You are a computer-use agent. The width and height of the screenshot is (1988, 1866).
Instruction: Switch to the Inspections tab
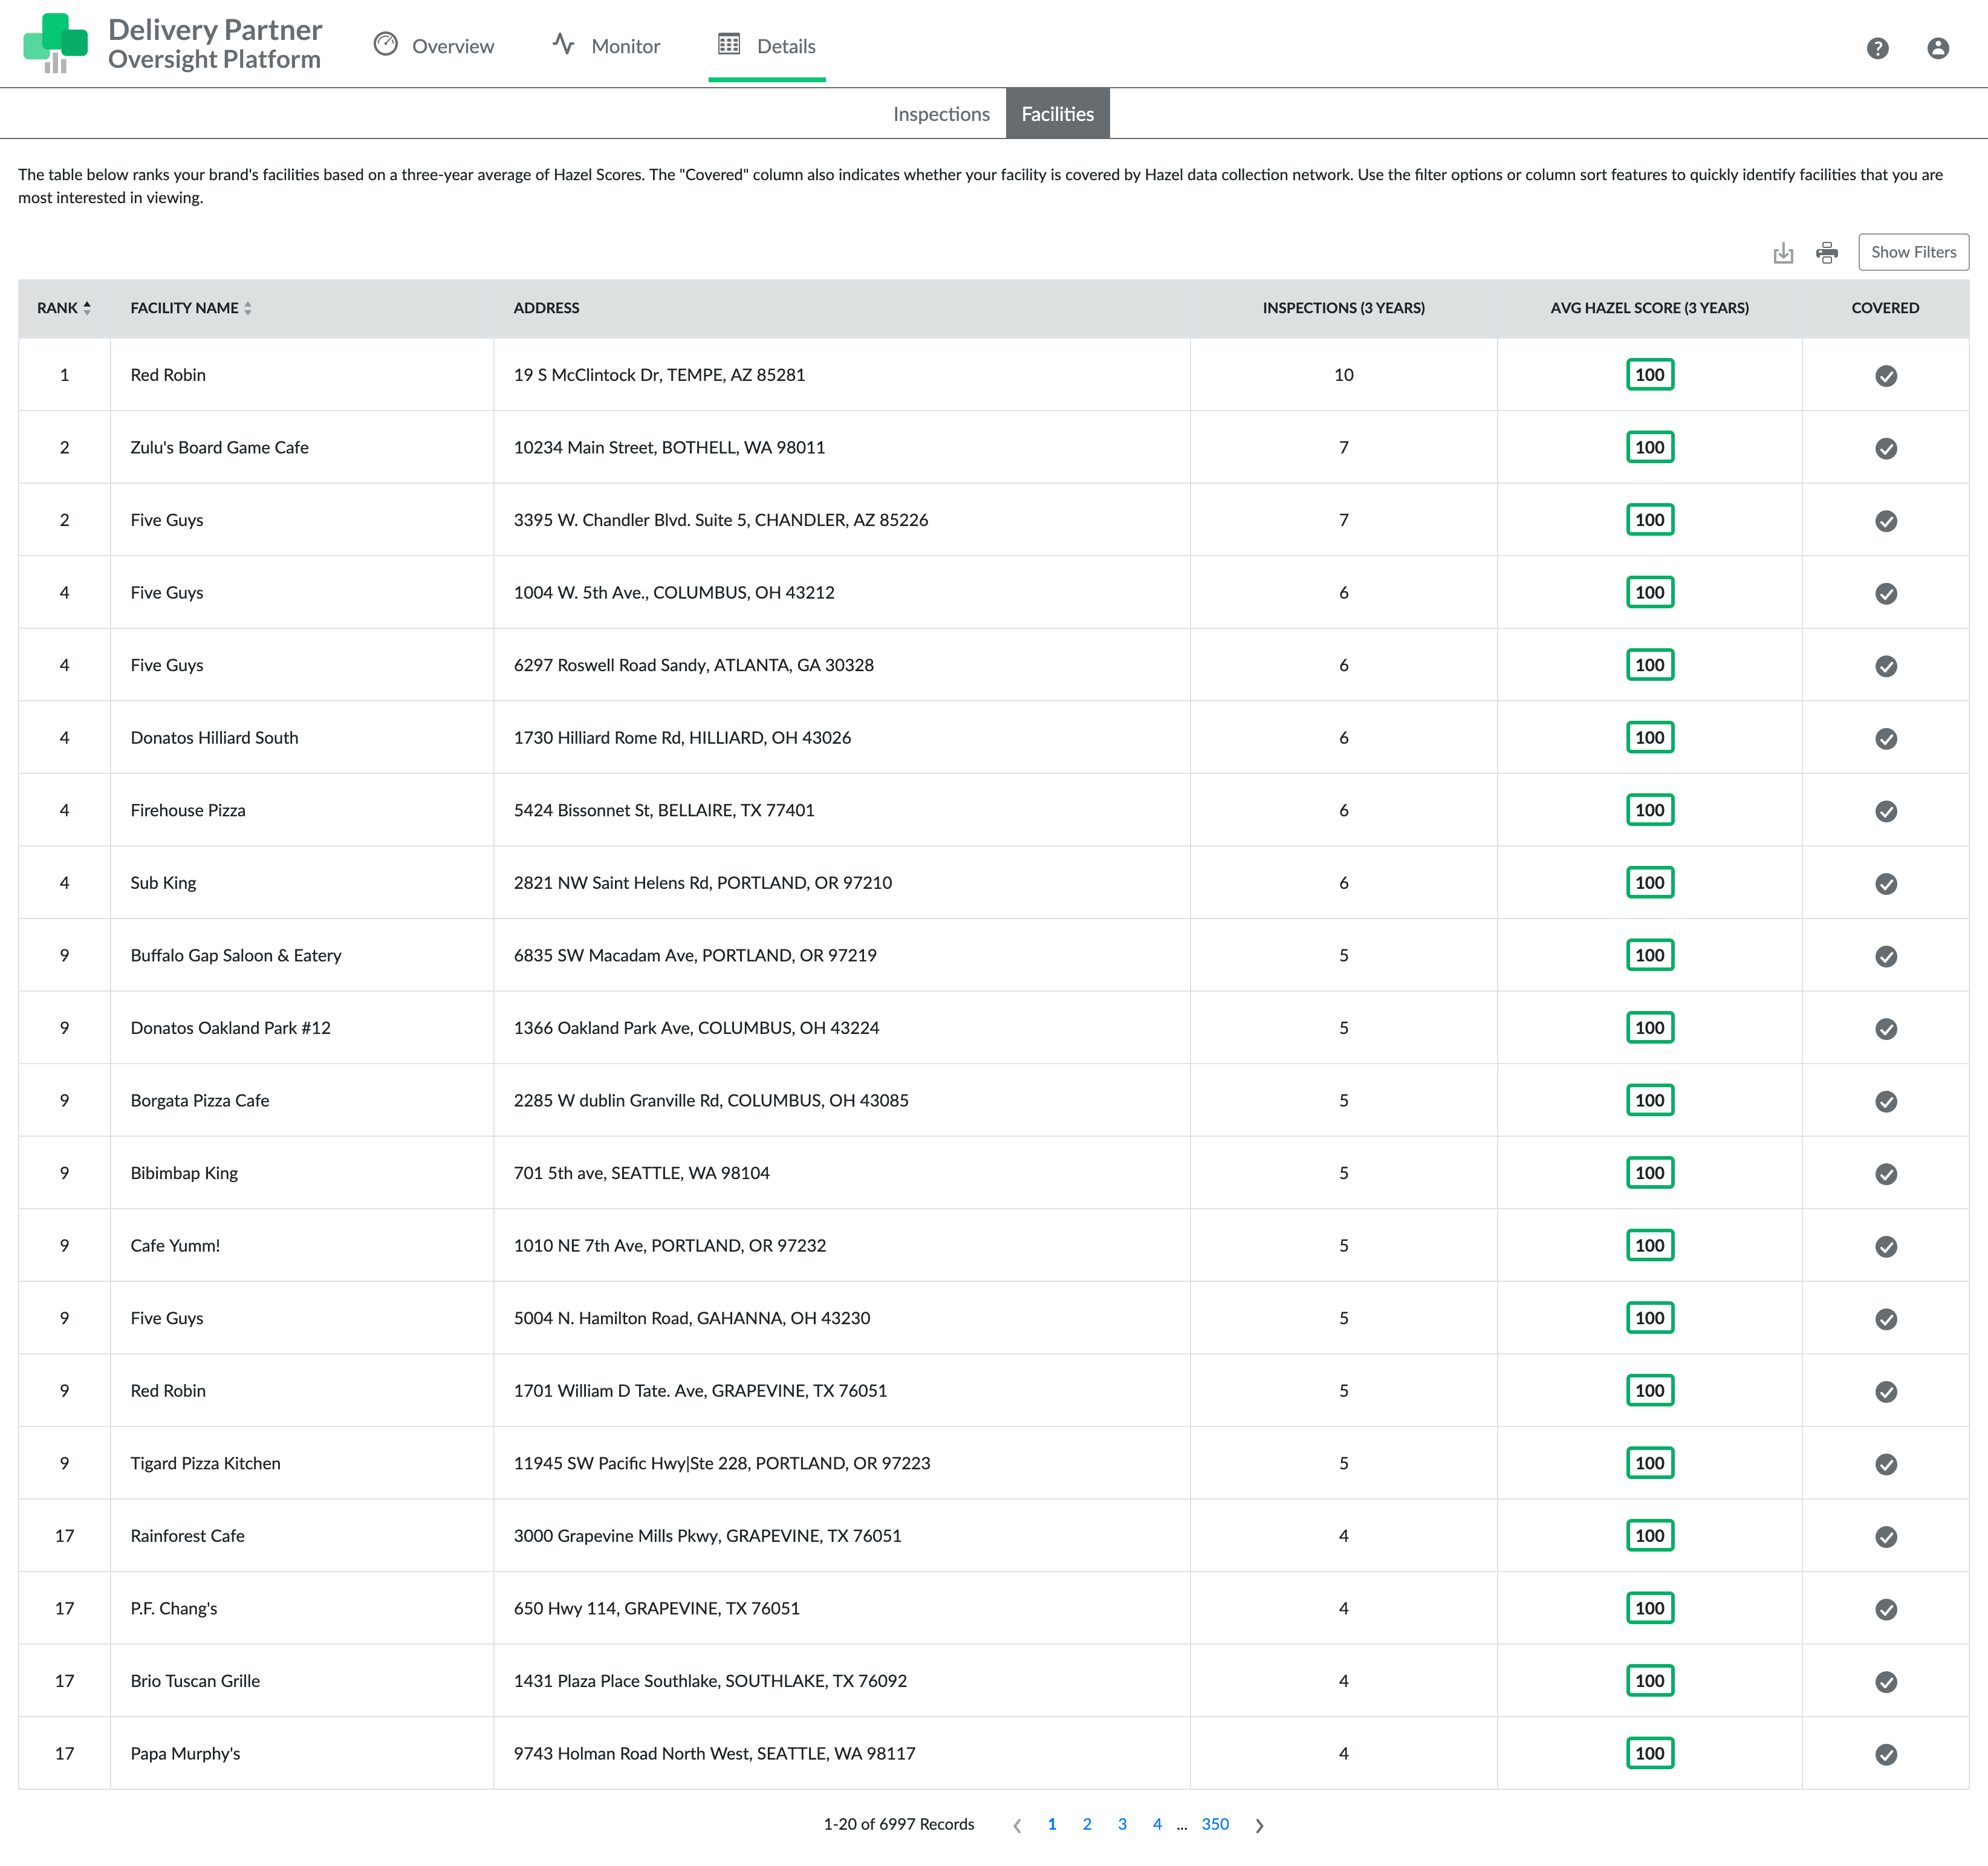pyautogui.click(x=941, y=113)
